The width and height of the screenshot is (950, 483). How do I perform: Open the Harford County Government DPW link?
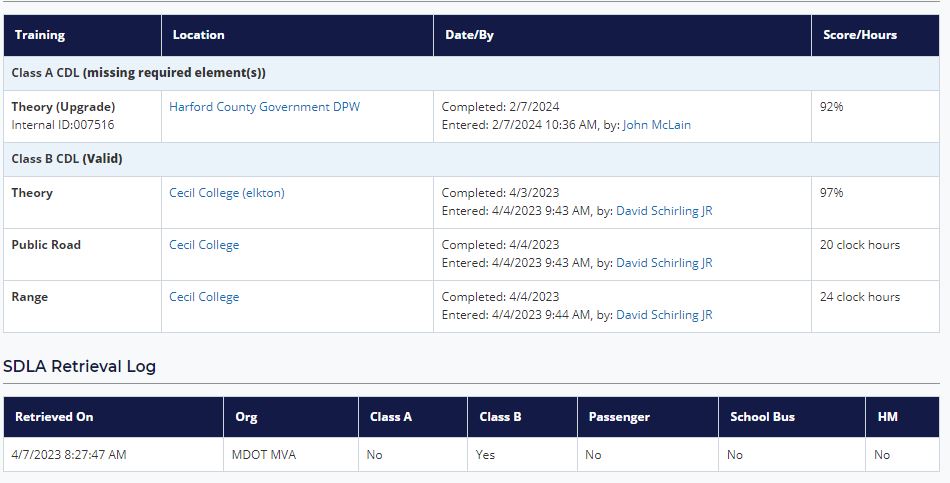tap(264, 107)
